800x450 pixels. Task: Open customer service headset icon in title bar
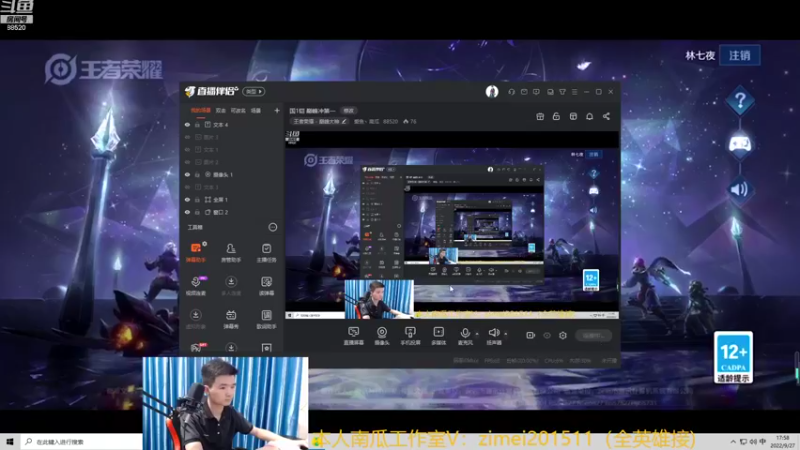pyautogui.click(x=511, y=92)
